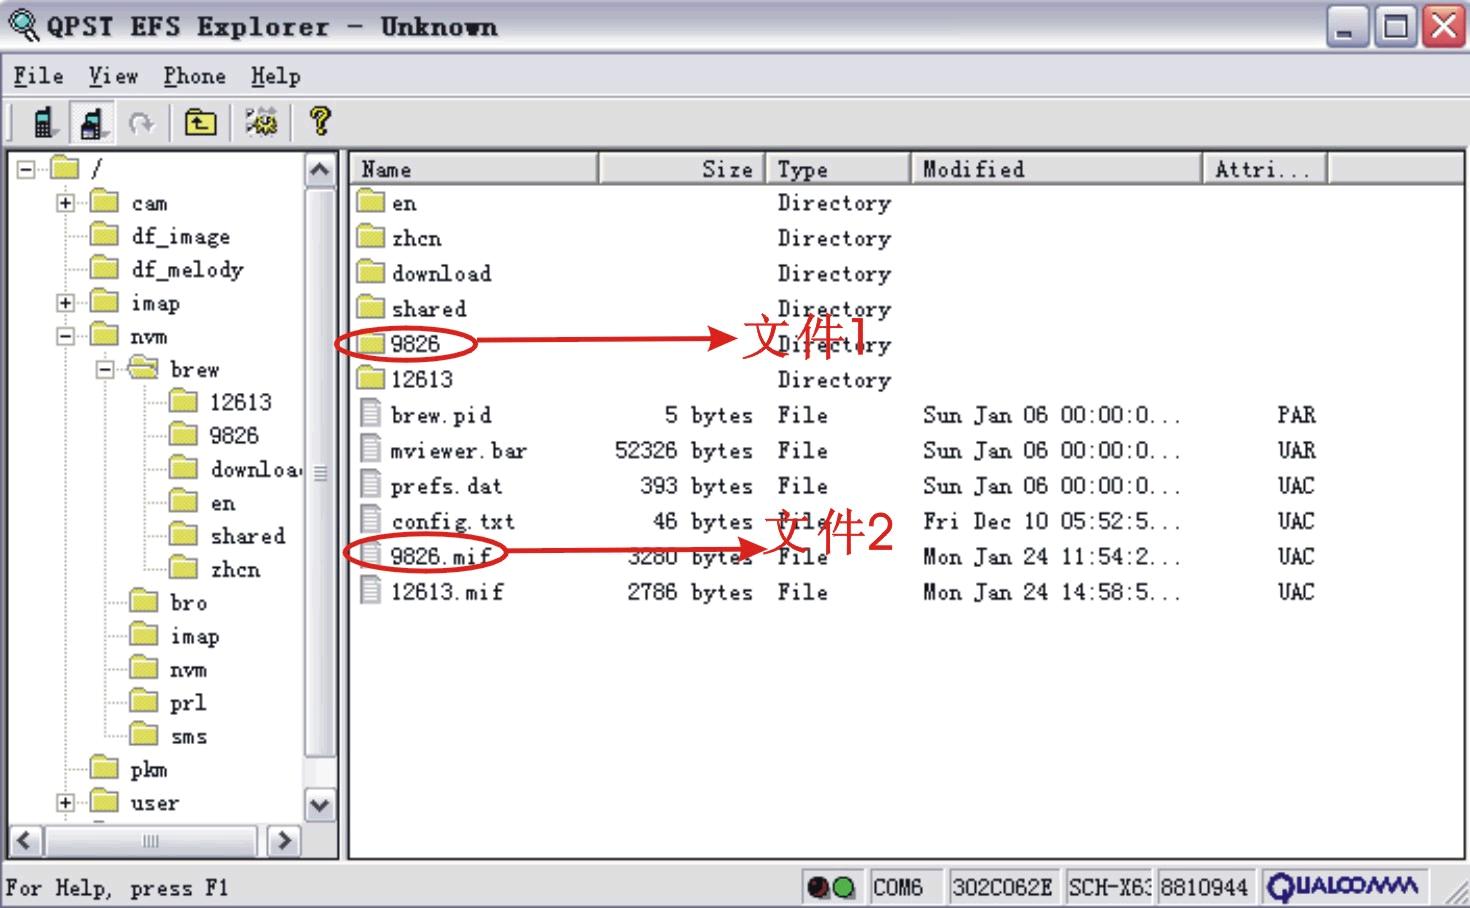Click the grayed refresh toolbar icon
This screenshot has width=1470, height=908.
point(141,123)
